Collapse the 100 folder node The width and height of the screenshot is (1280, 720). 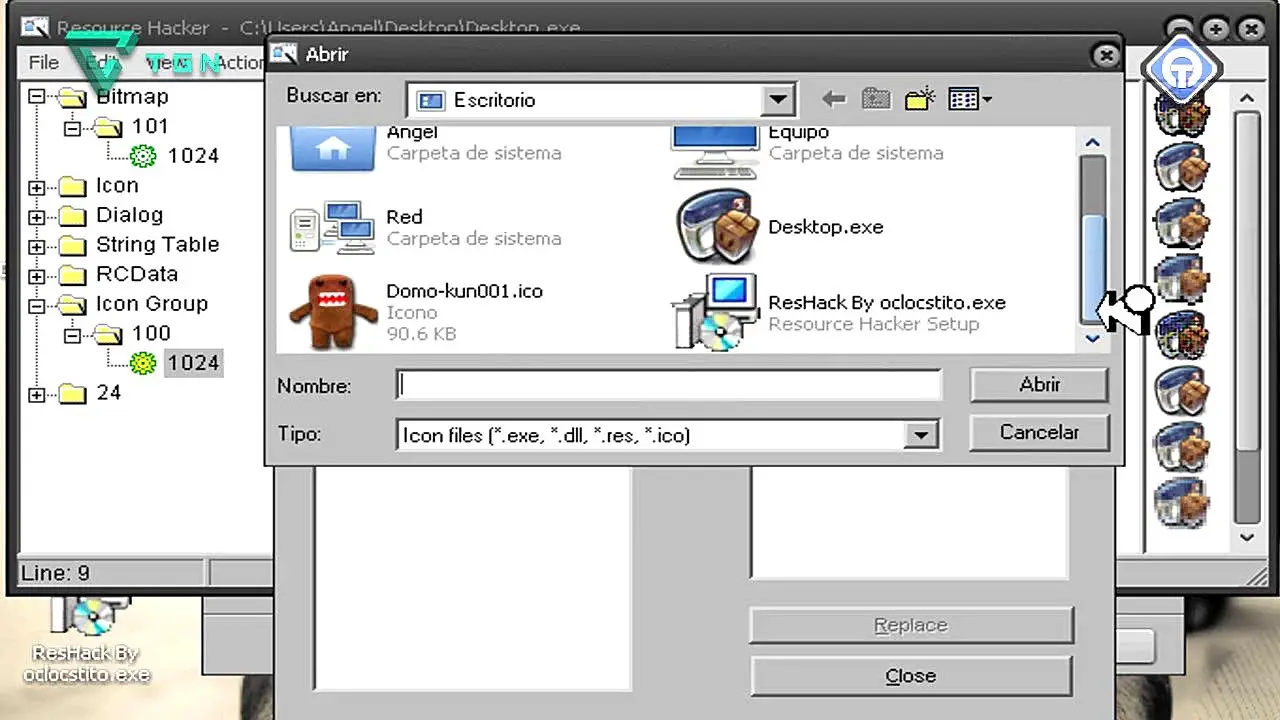(72, 335)
